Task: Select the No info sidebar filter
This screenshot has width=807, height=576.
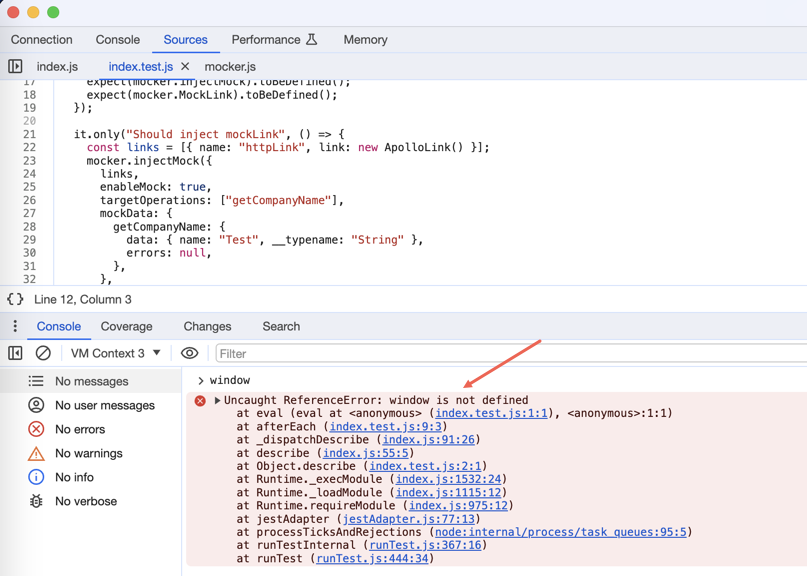Action: [91, 477]
